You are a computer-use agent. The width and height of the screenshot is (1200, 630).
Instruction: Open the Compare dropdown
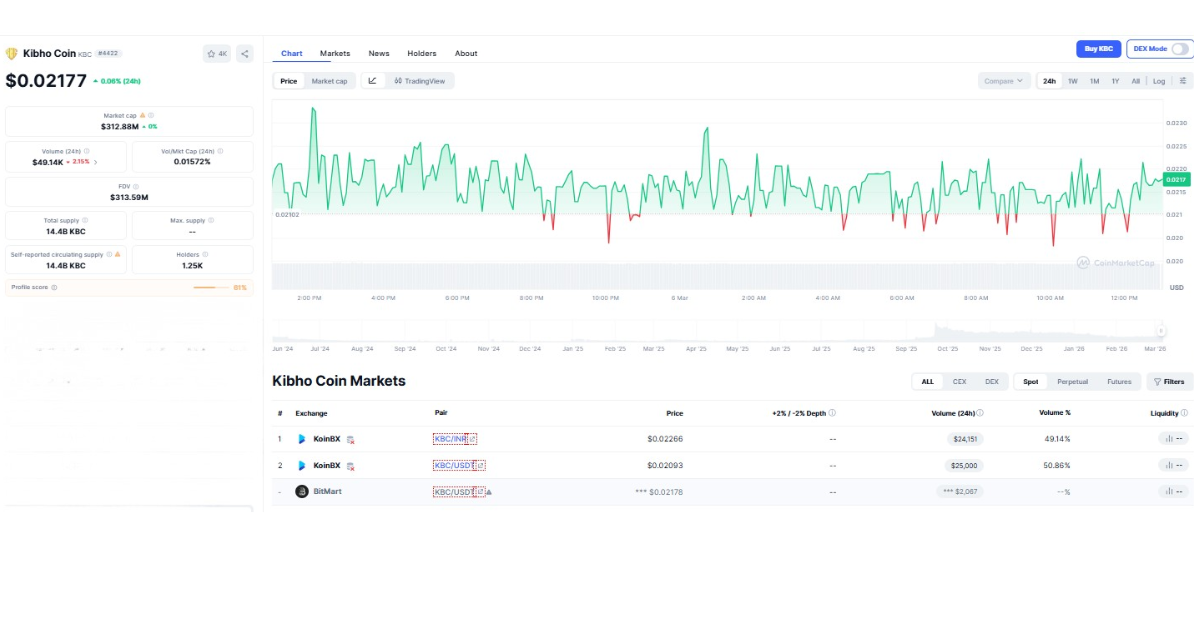[1003, 81]
